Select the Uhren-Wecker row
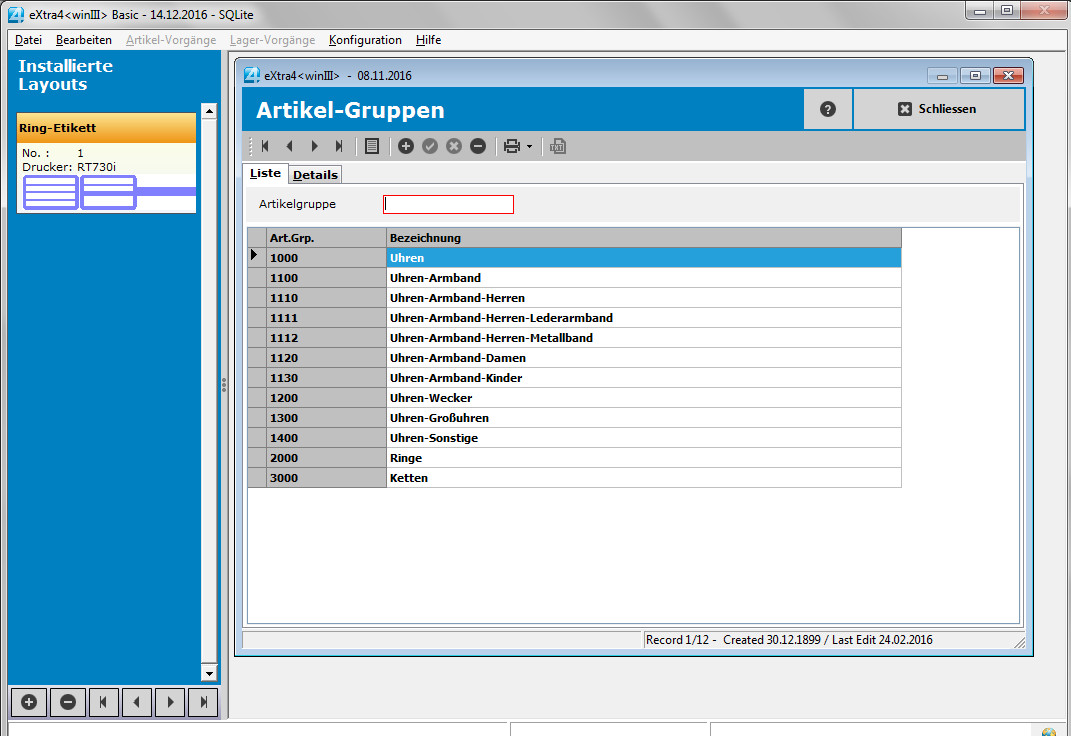 430,398
